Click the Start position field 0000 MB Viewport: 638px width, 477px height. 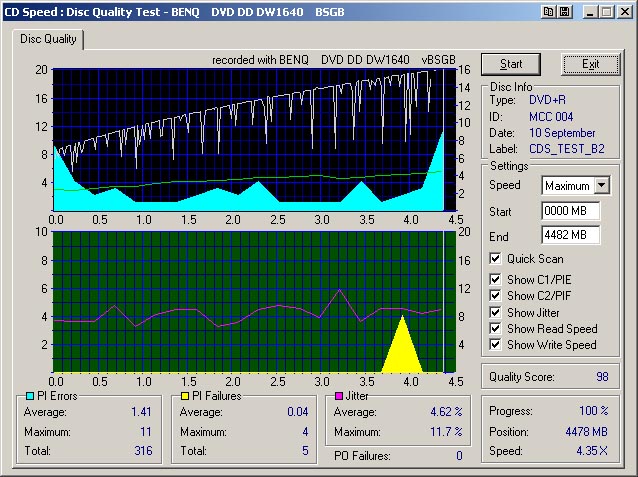[570, 211]
